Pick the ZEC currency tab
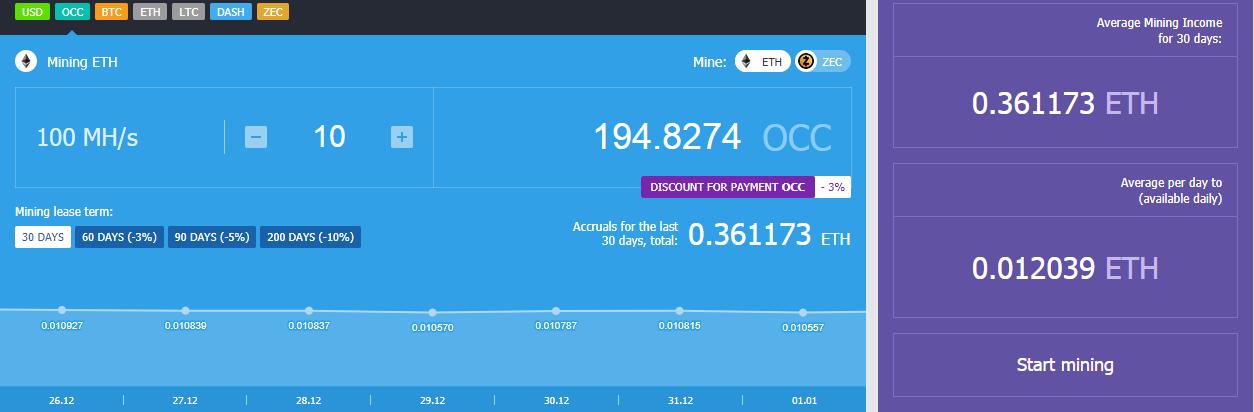1254x412 pixels. tap(273, 12)
